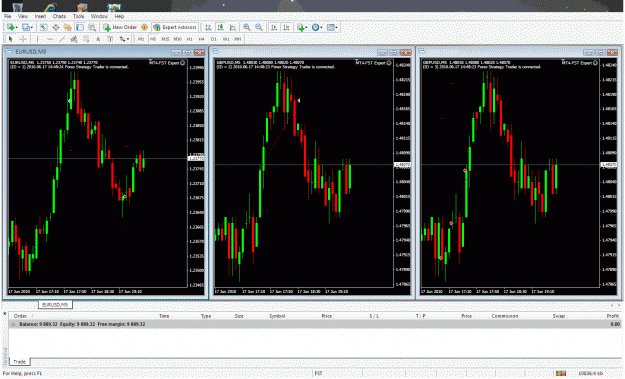Switch to the M1 timeframe
This screenshot has width=625, height=379.
(141, 39)
